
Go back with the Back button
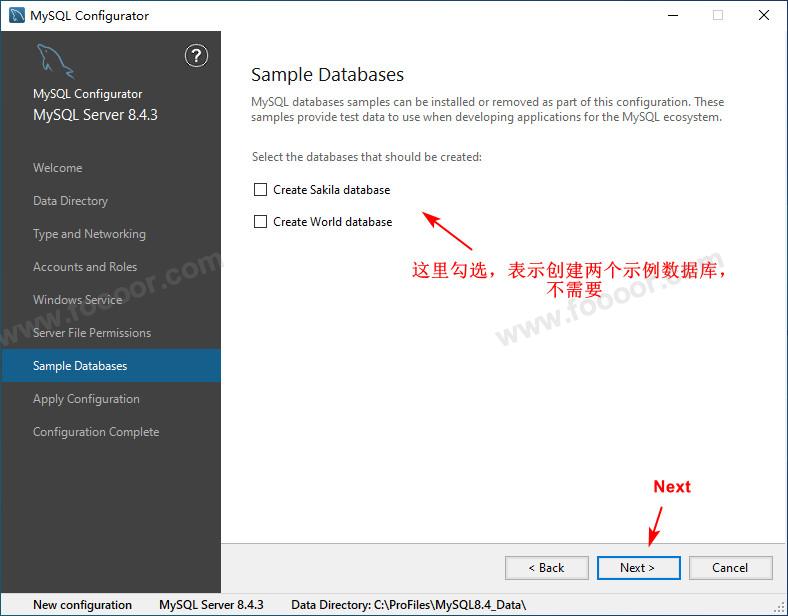(x=547, y=567)
